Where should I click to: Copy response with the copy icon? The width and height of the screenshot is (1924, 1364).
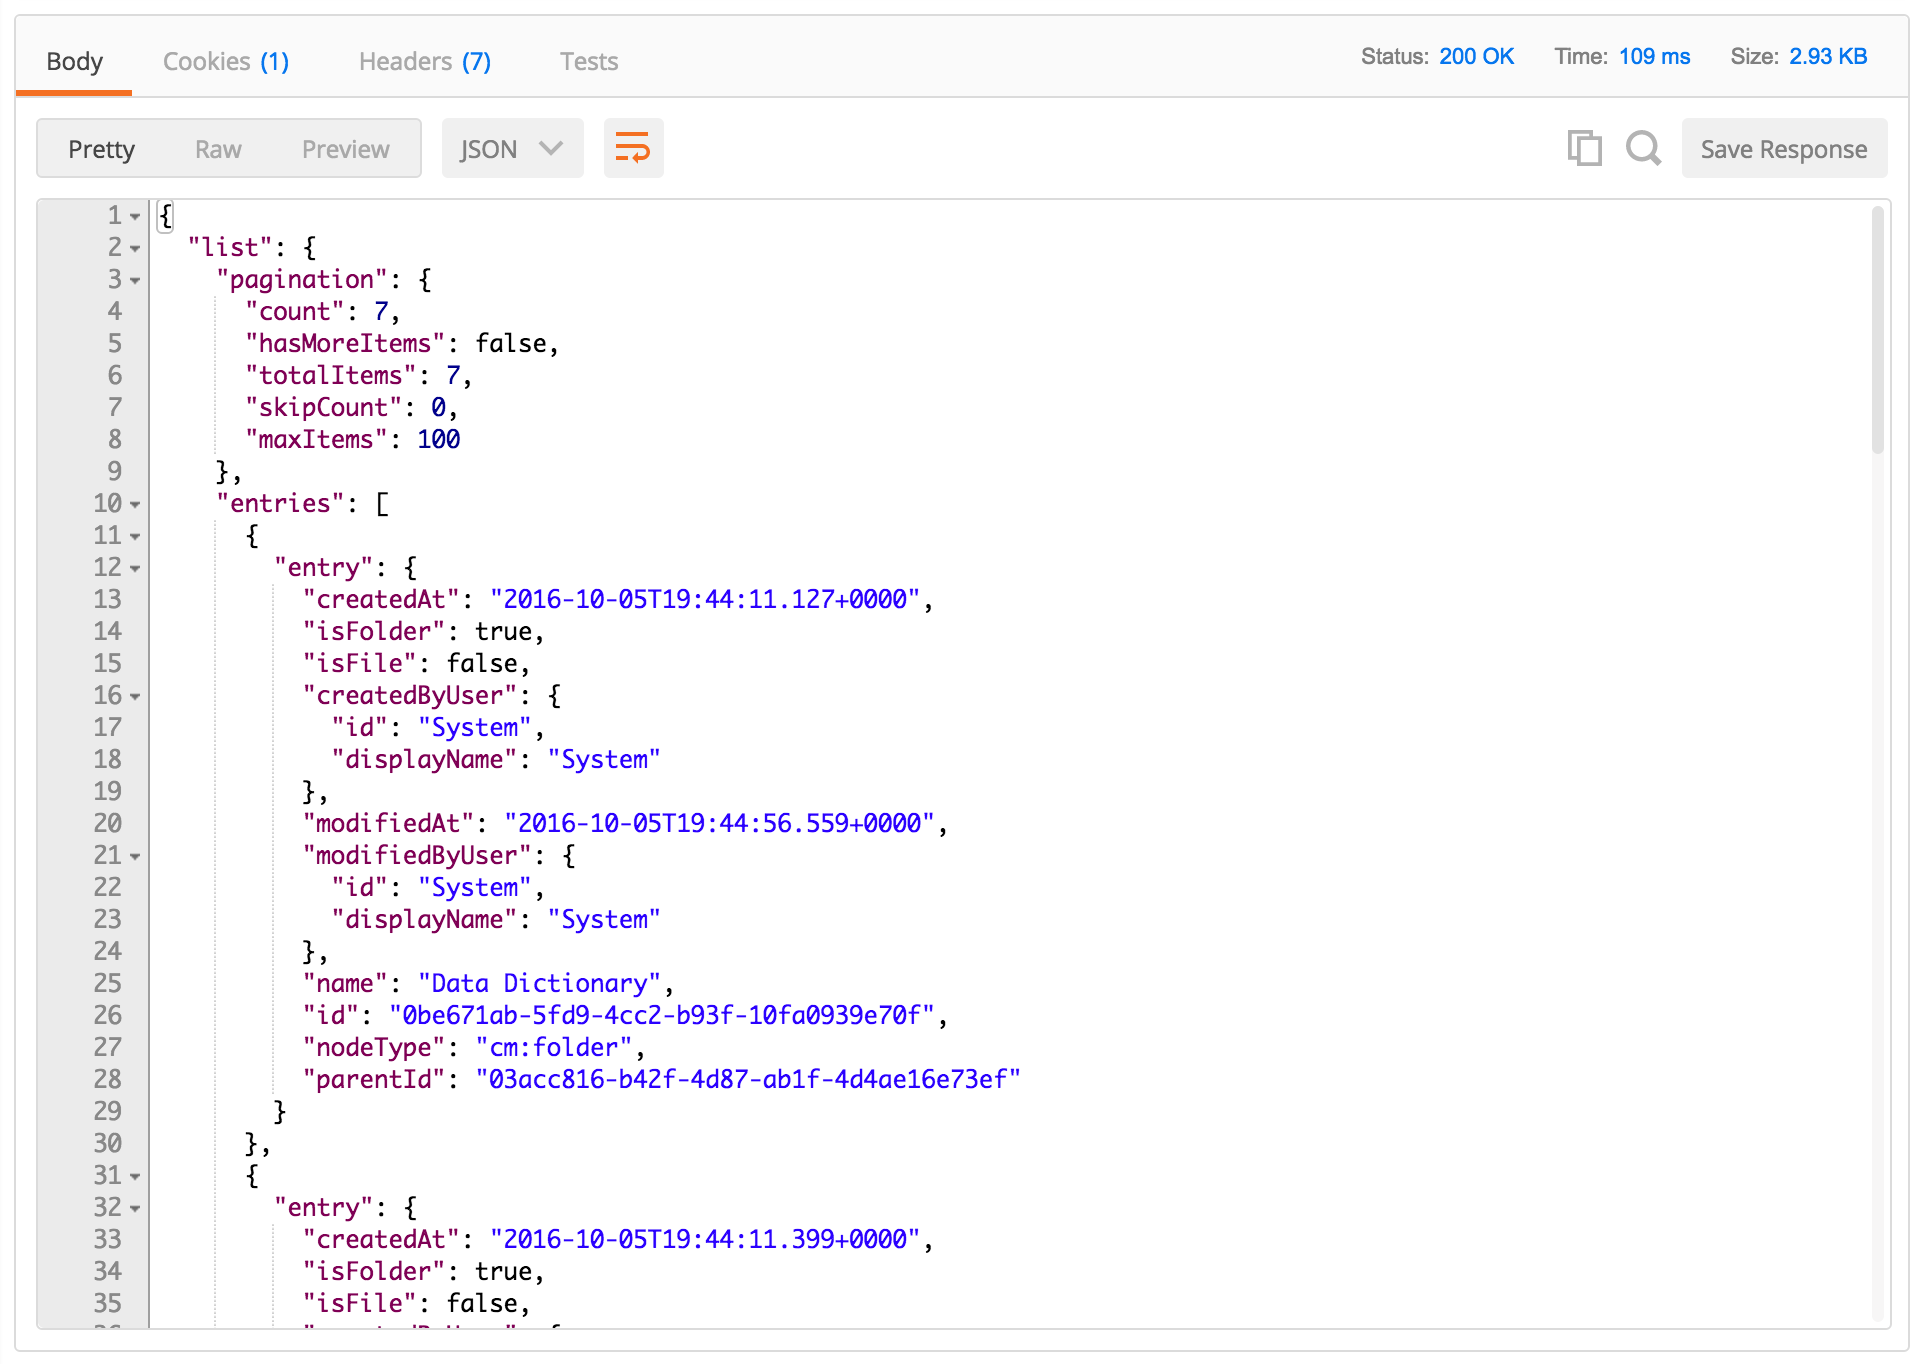(x=1584, y=148)
